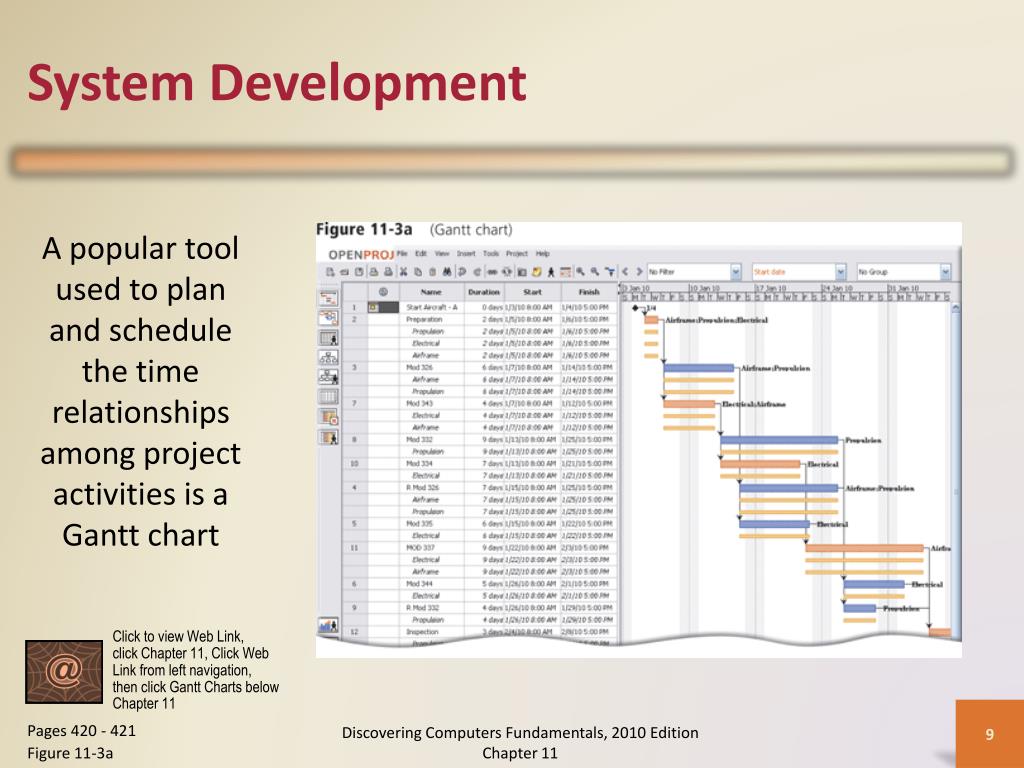Click row number 1 header

pos(355,307)
